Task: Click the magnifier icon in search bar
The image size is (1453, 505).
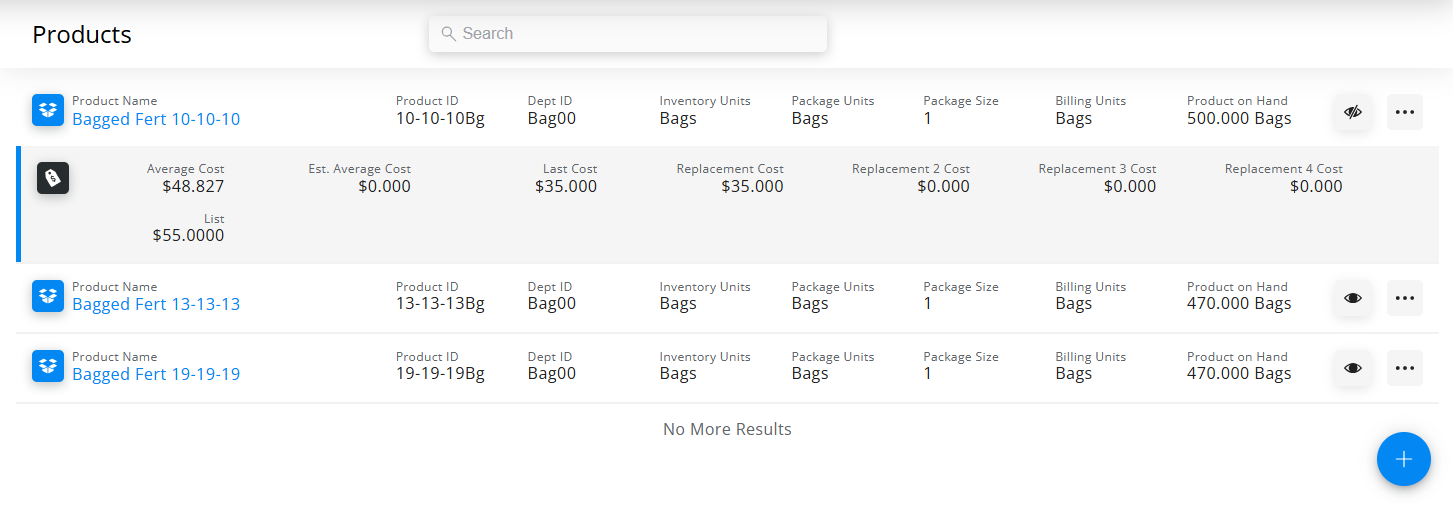Action: click(448, 34)
